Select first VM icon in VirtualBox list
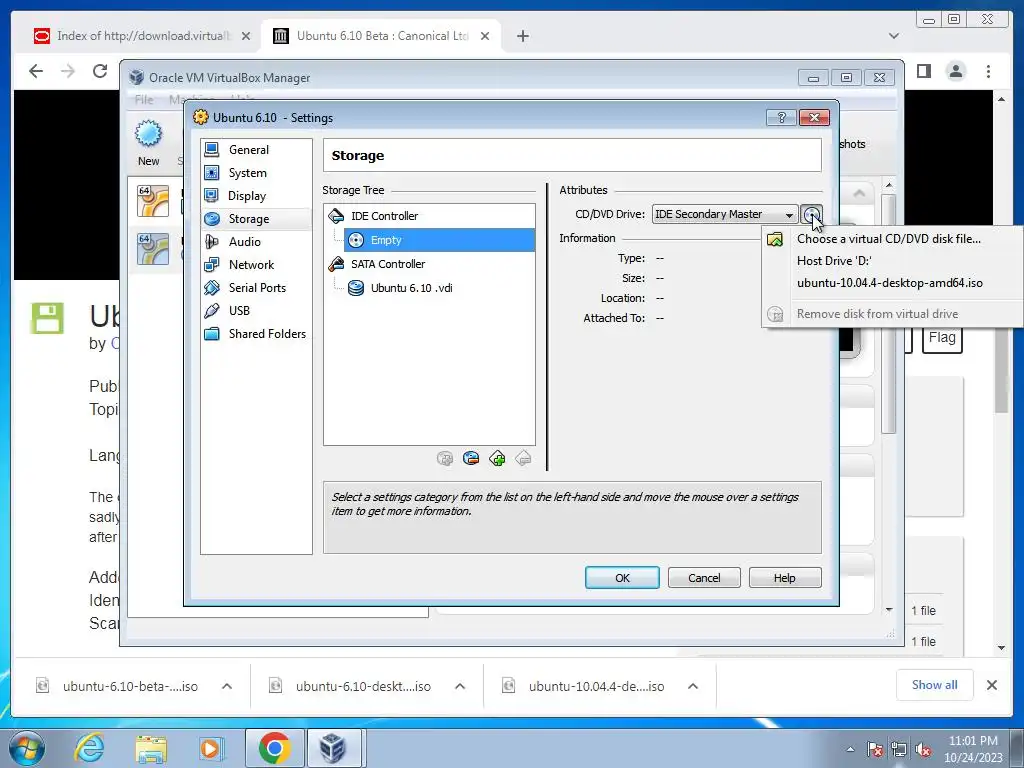Viewport: 1024px width, 768px height. [x=153, y=200]
